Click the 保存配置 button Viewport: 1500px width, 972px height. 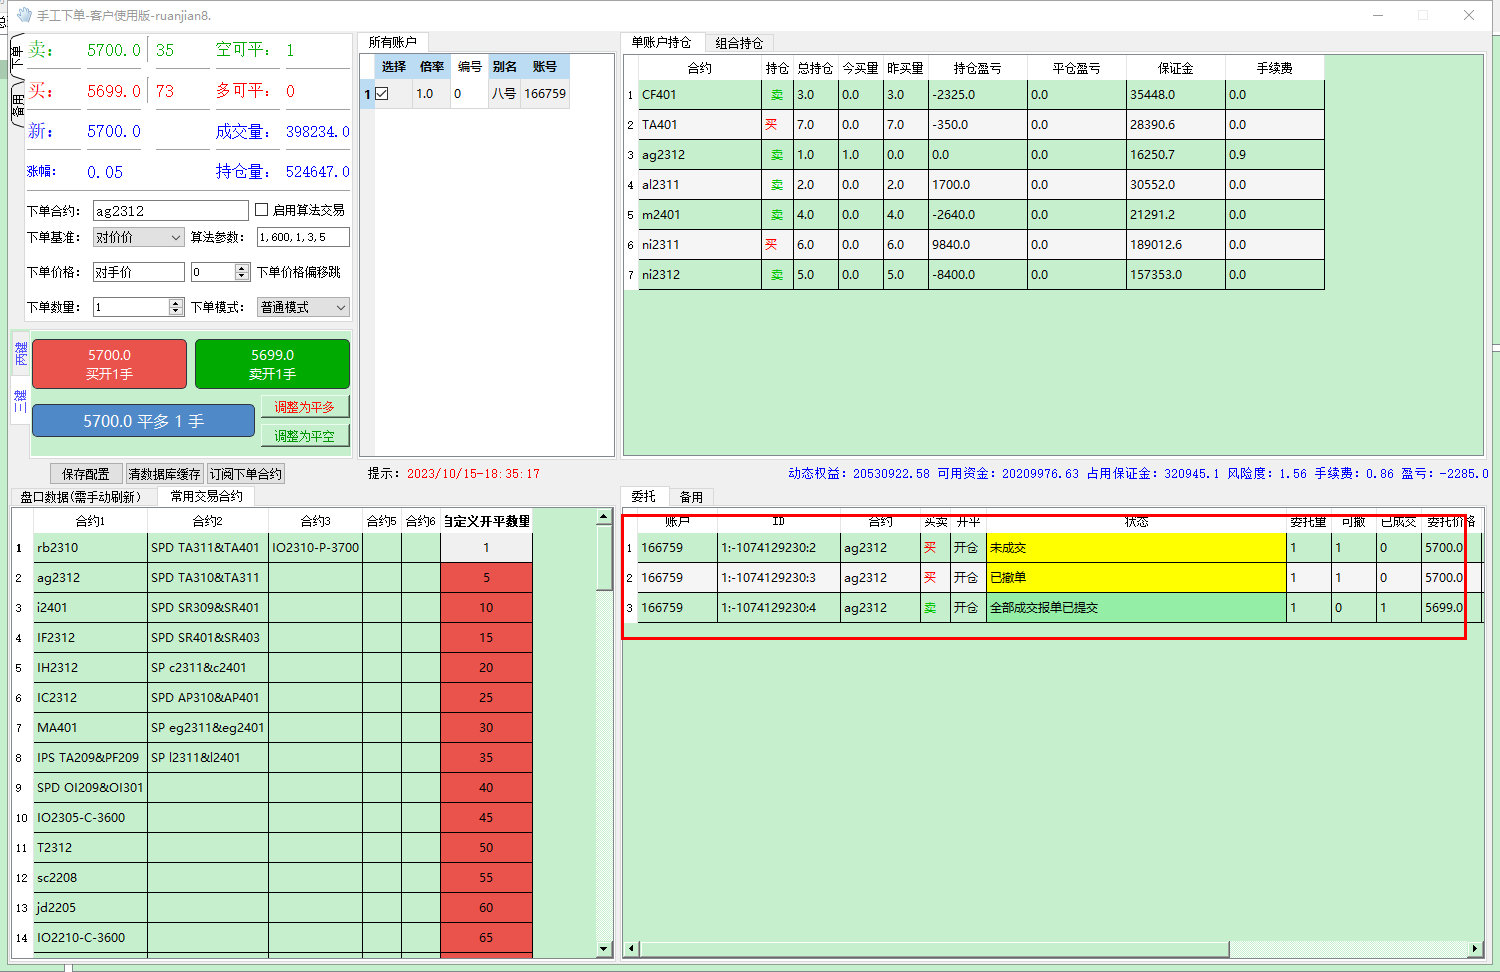pos(86,474)
